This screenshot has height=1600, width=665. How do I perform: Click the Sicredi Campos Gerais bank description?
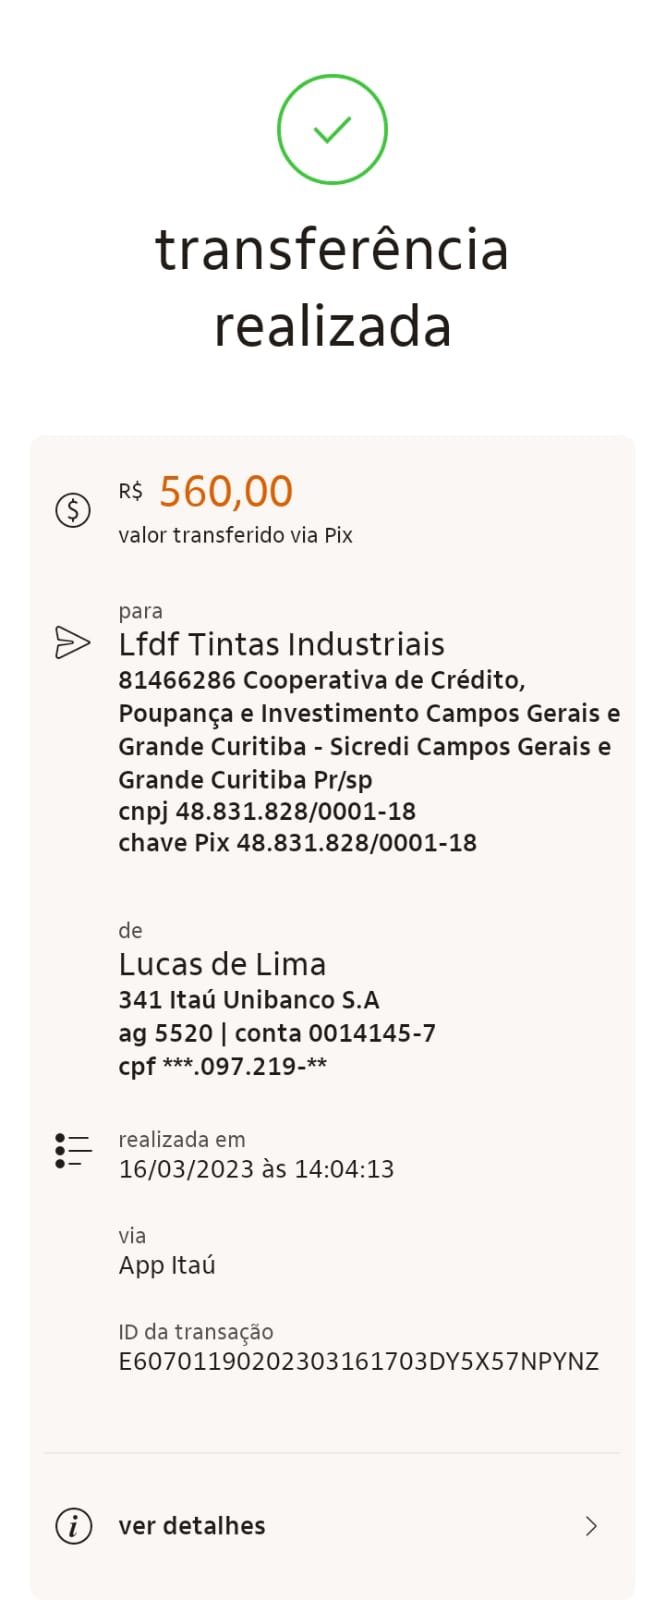tap(368, 730)
